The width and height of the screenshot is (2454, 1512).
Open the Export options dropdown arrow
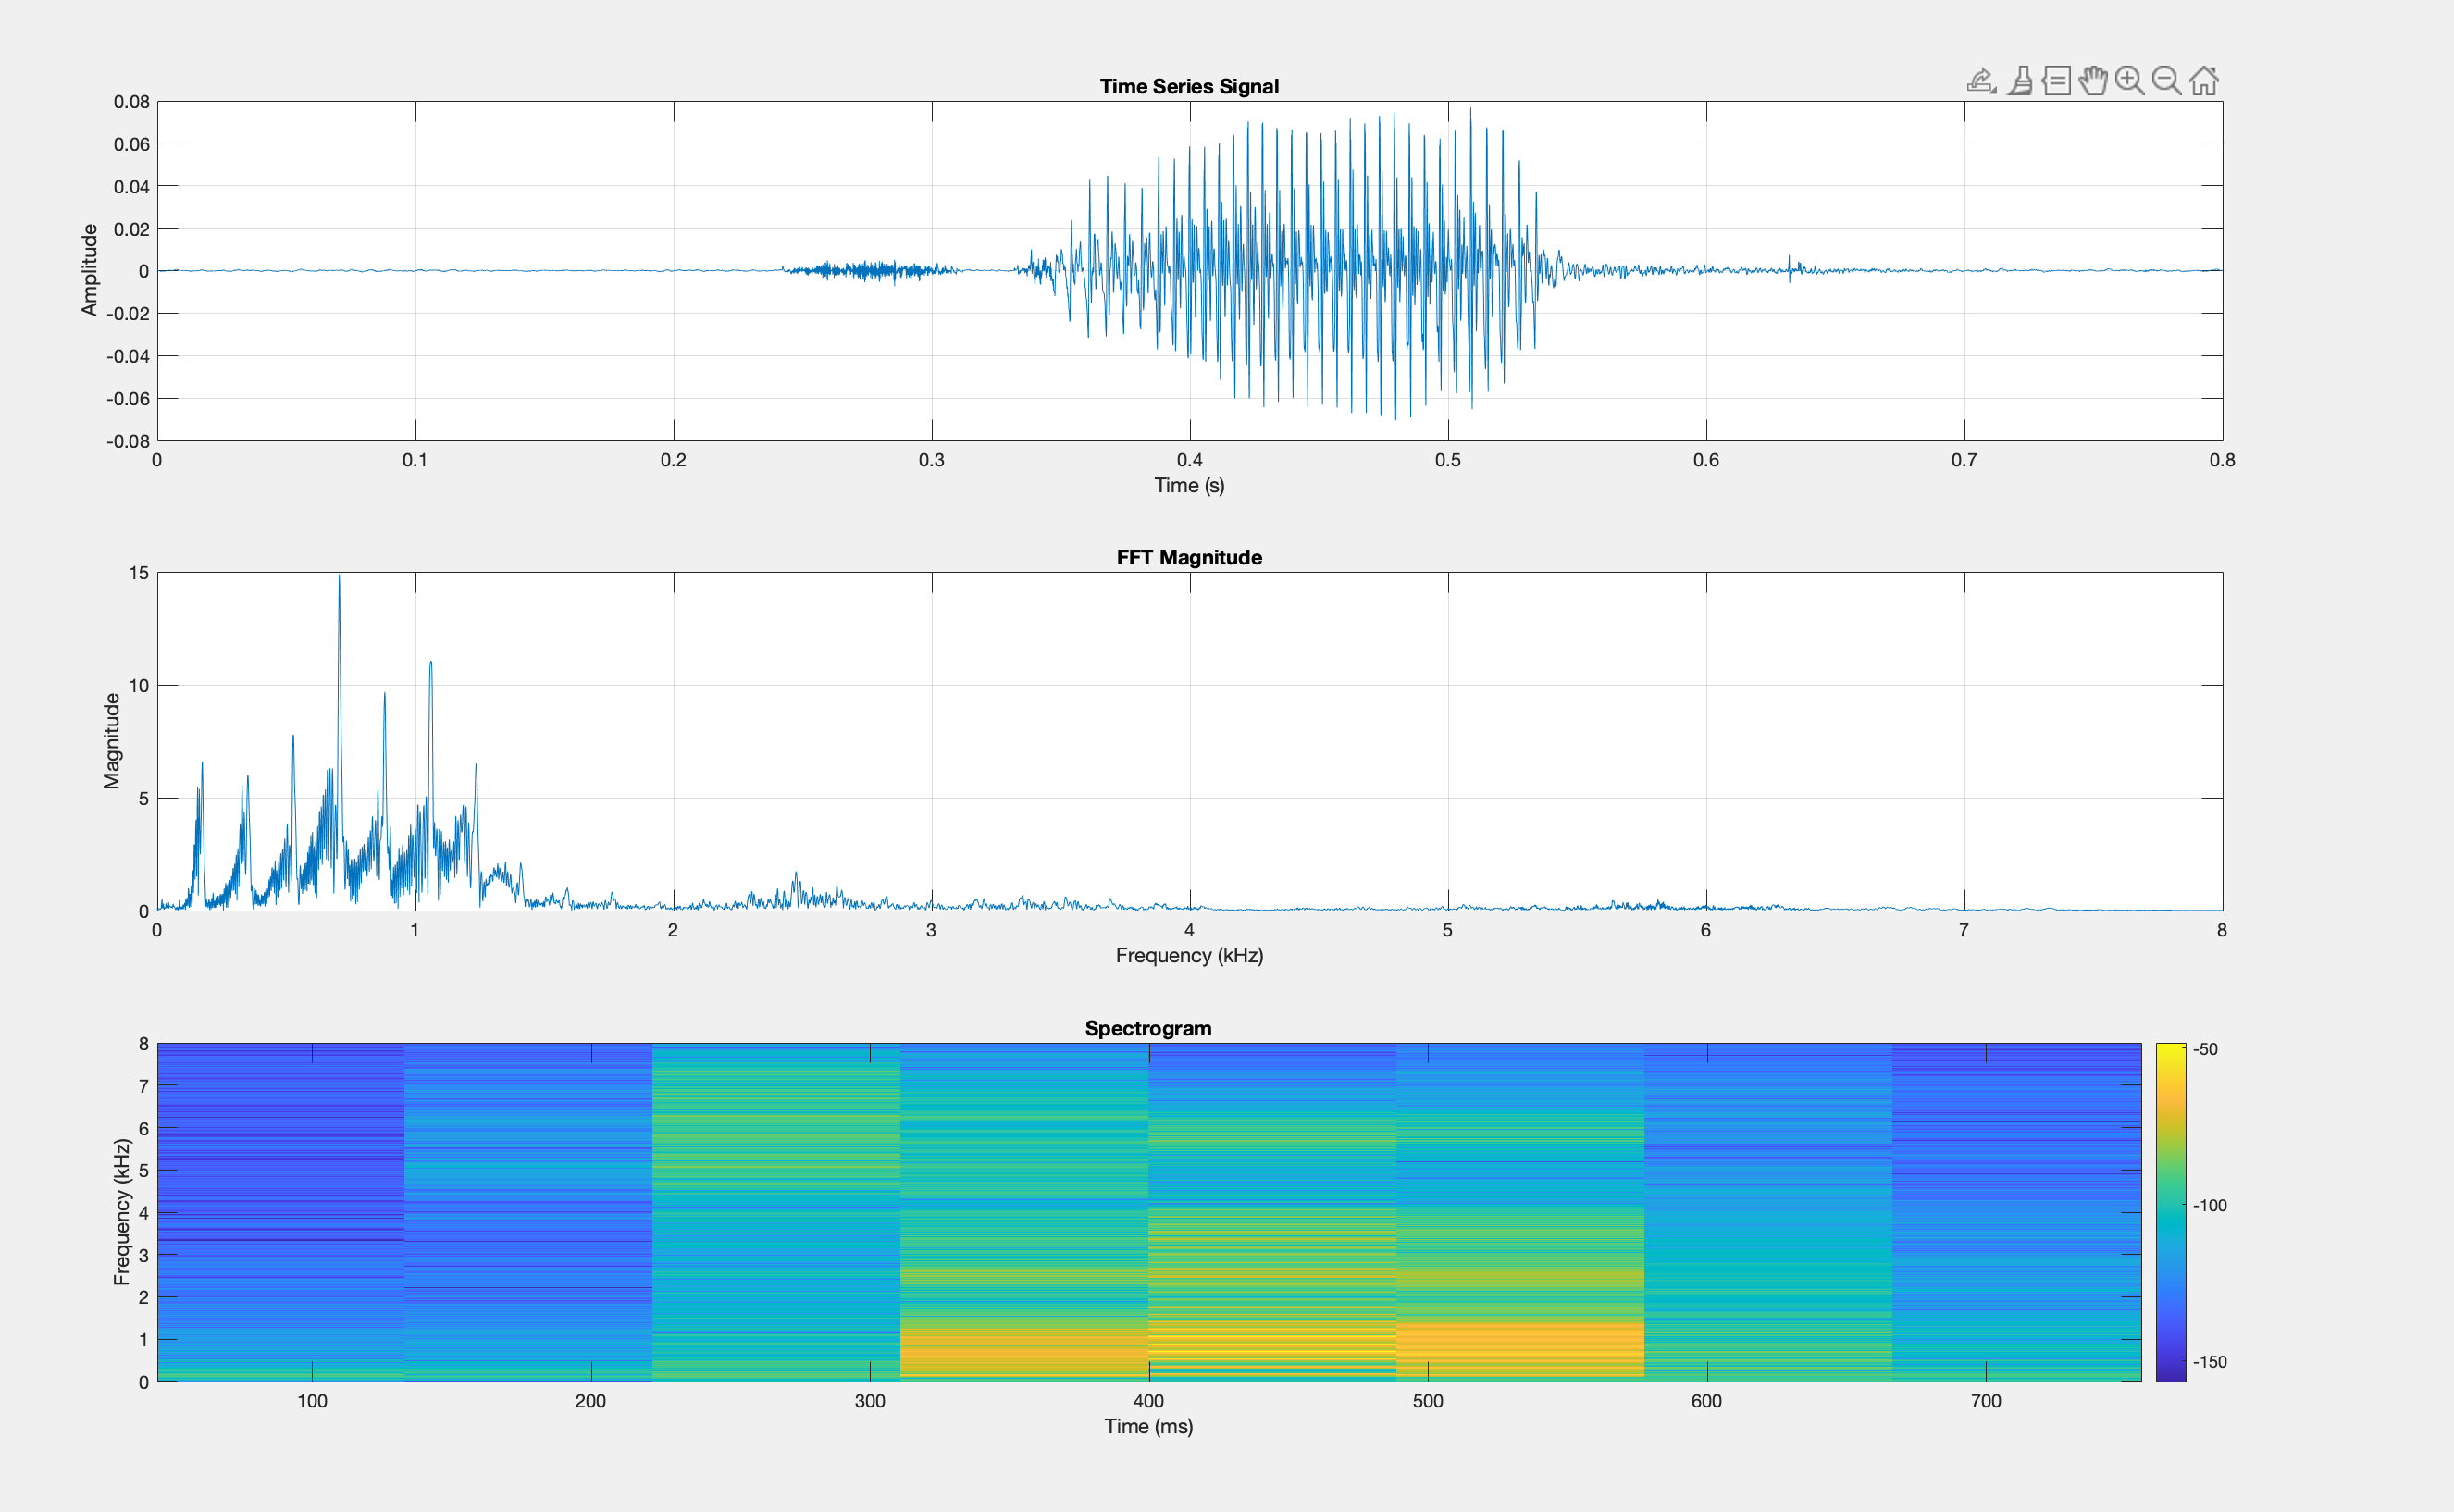click(x=1995, y=92)
